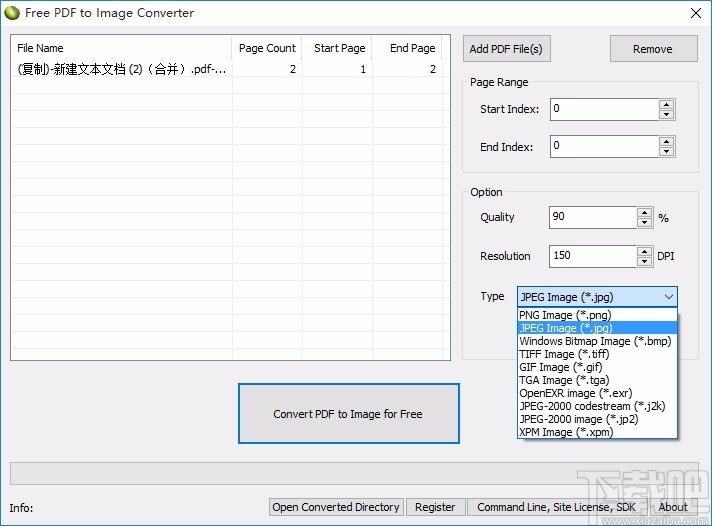Click the Start Page column header

(337, 48)
